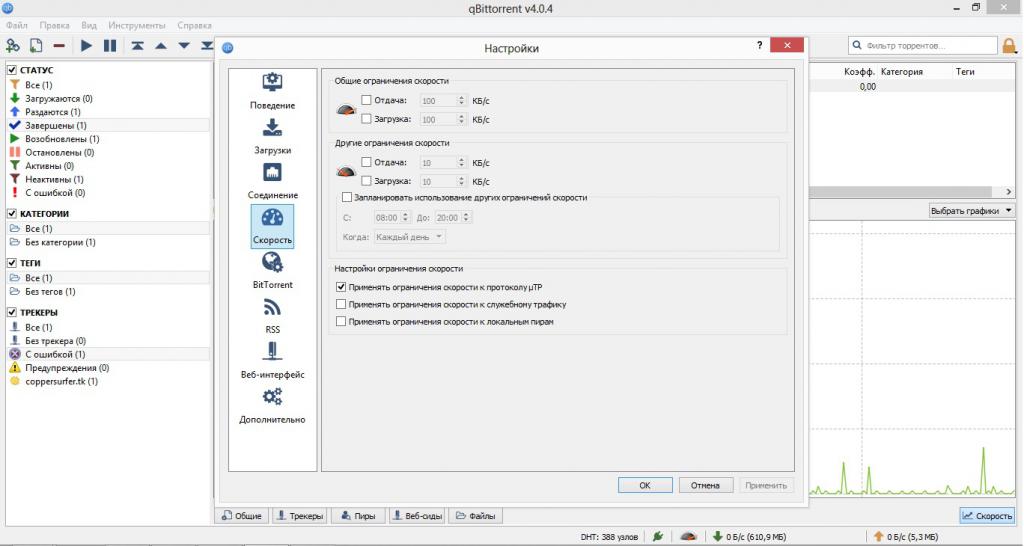Switch to the Общие tab

pos(242,516)
